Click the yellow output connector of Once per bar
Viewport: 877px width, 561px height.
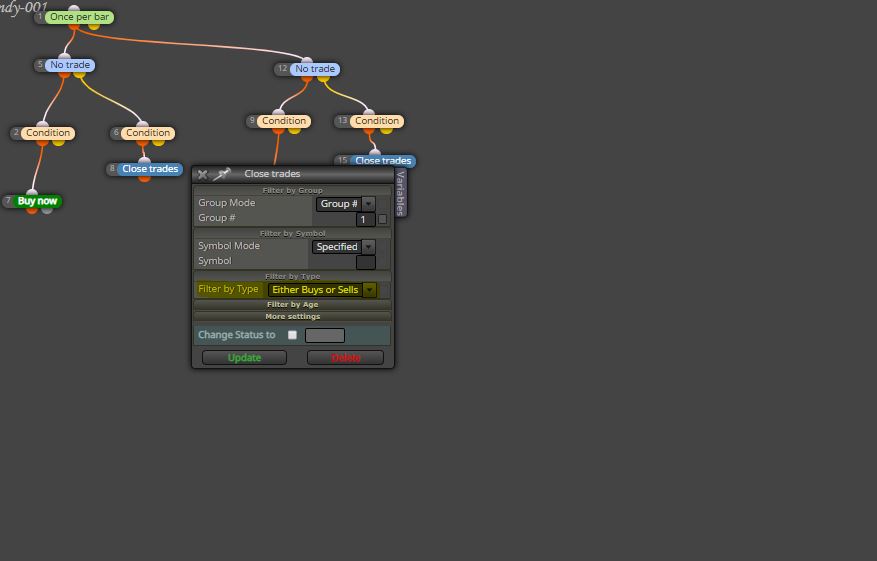pyautogui.click(x=94, y=26)
